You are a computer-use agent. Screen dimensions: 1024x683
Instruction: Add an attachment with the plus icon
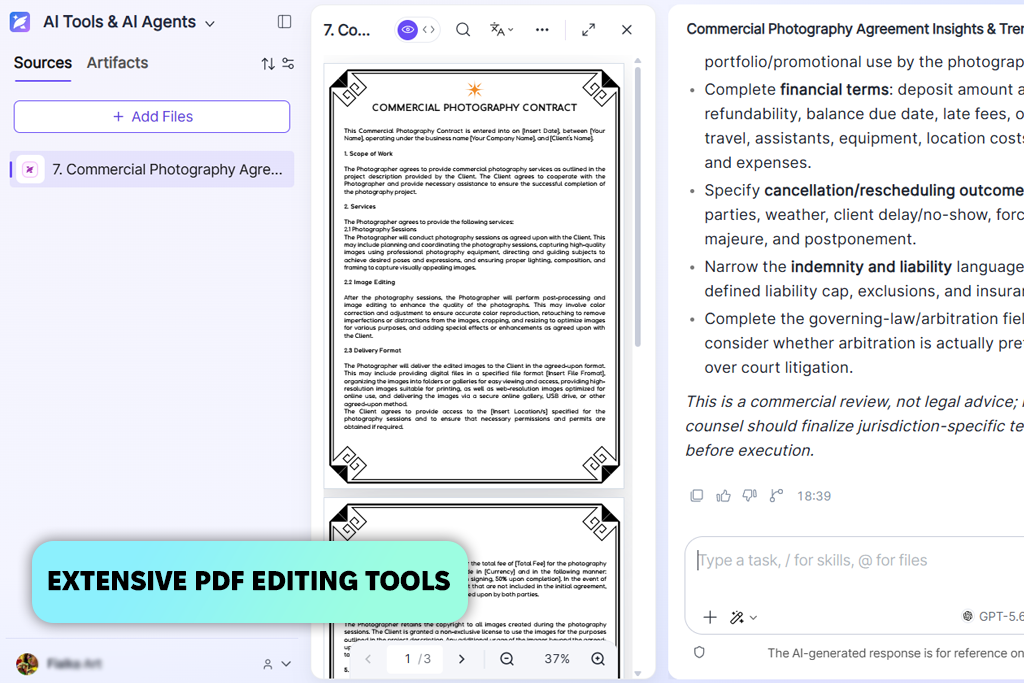point(710,617)
